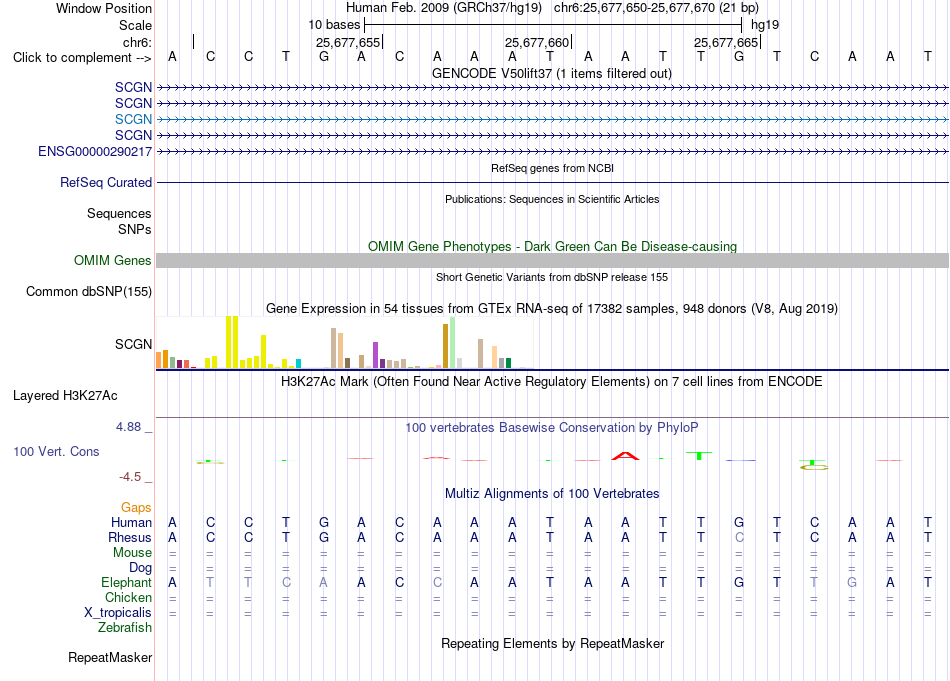Click the '100 Vert. Cons' track label
This screenshot has width=950, height=681.
(x=56, y=451)
